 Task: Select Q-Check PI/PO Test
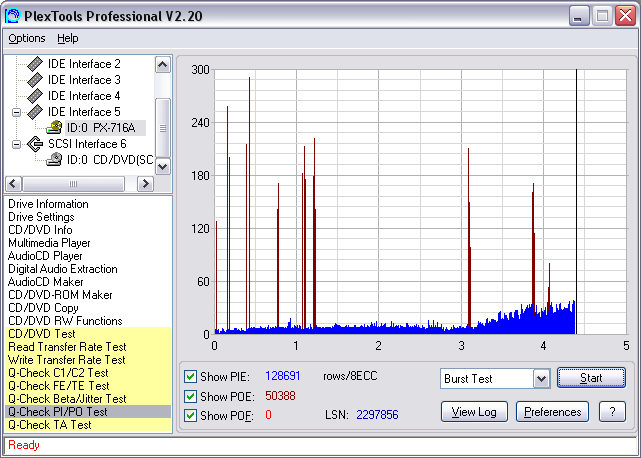click(x=88, y=412)
